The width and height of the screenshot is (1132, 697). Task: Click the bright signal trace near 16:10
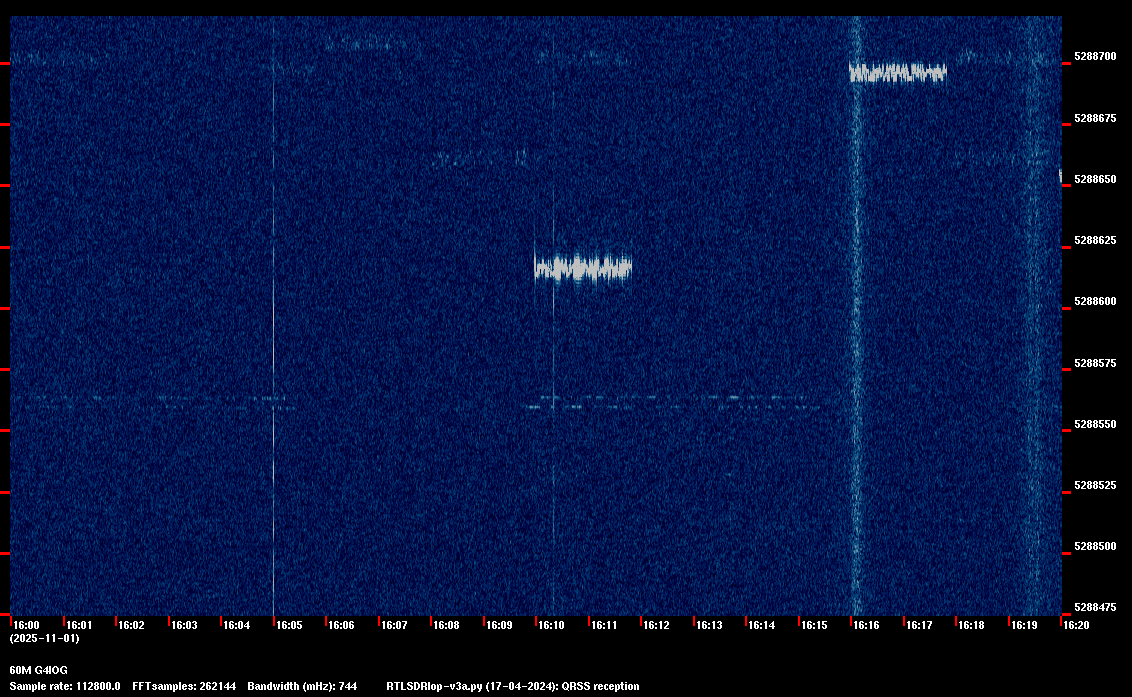(583, 268)
